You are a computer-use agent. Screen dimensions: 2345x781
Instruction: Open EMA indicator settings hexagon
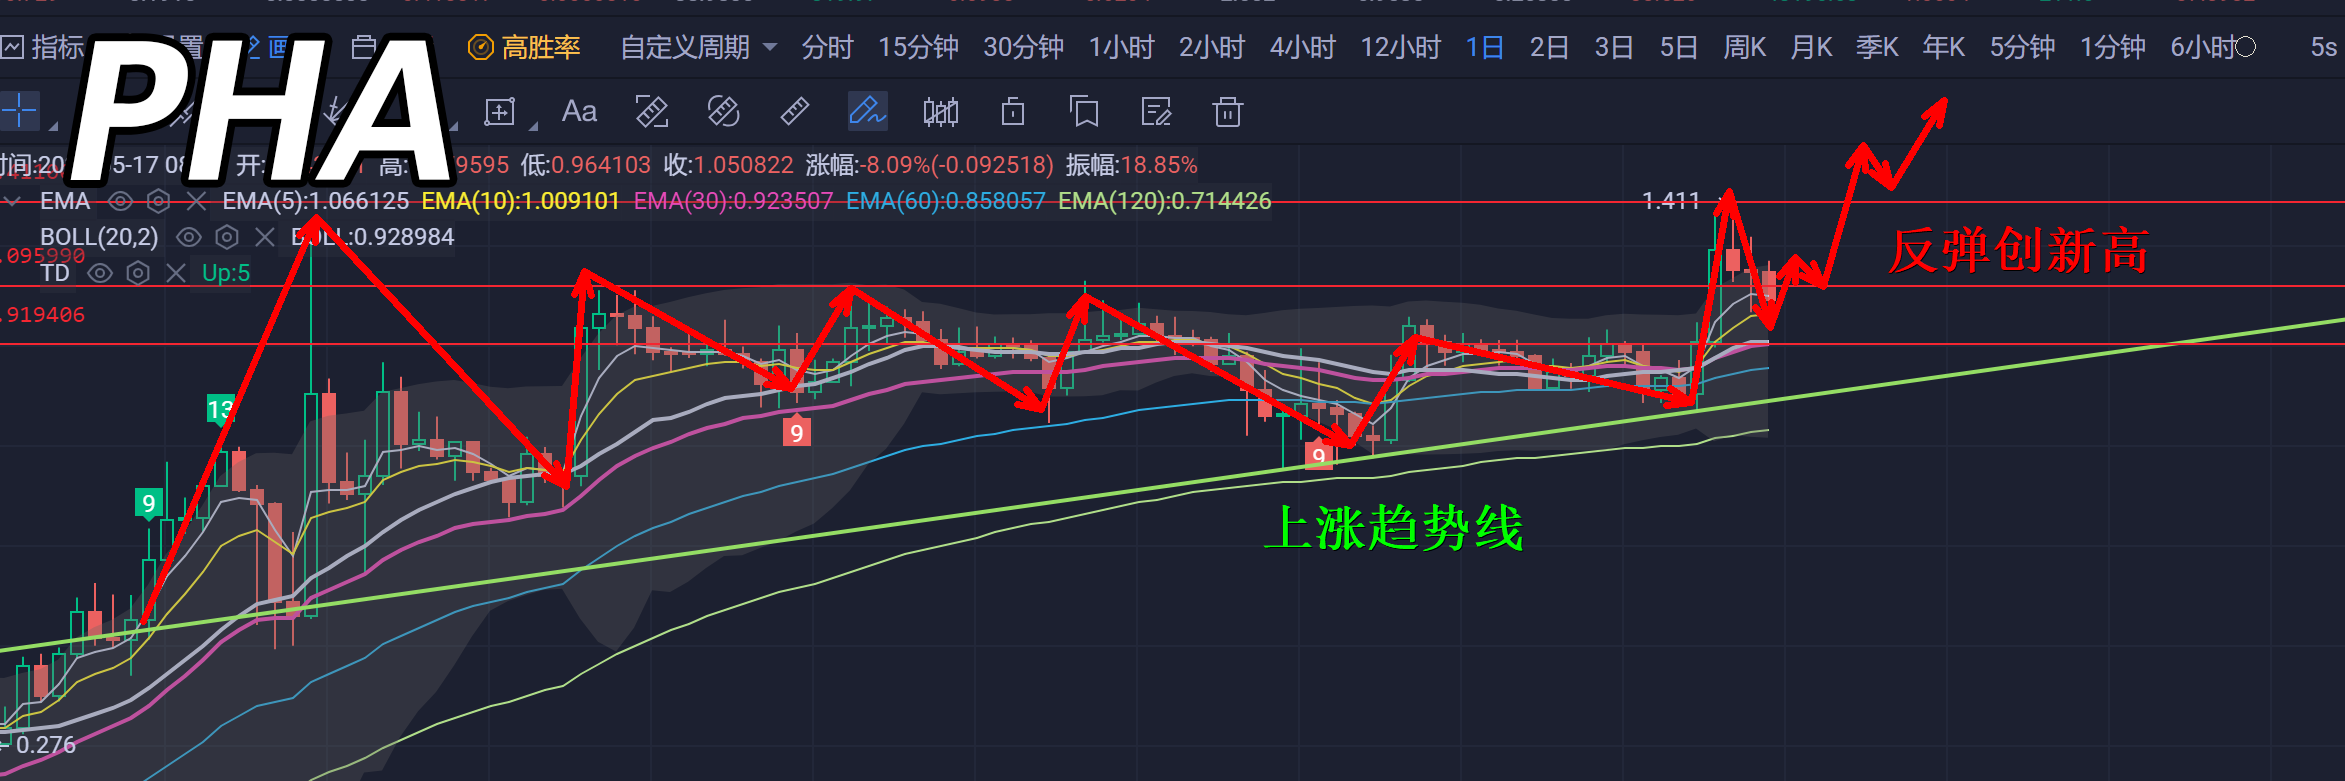pos(158,202)
